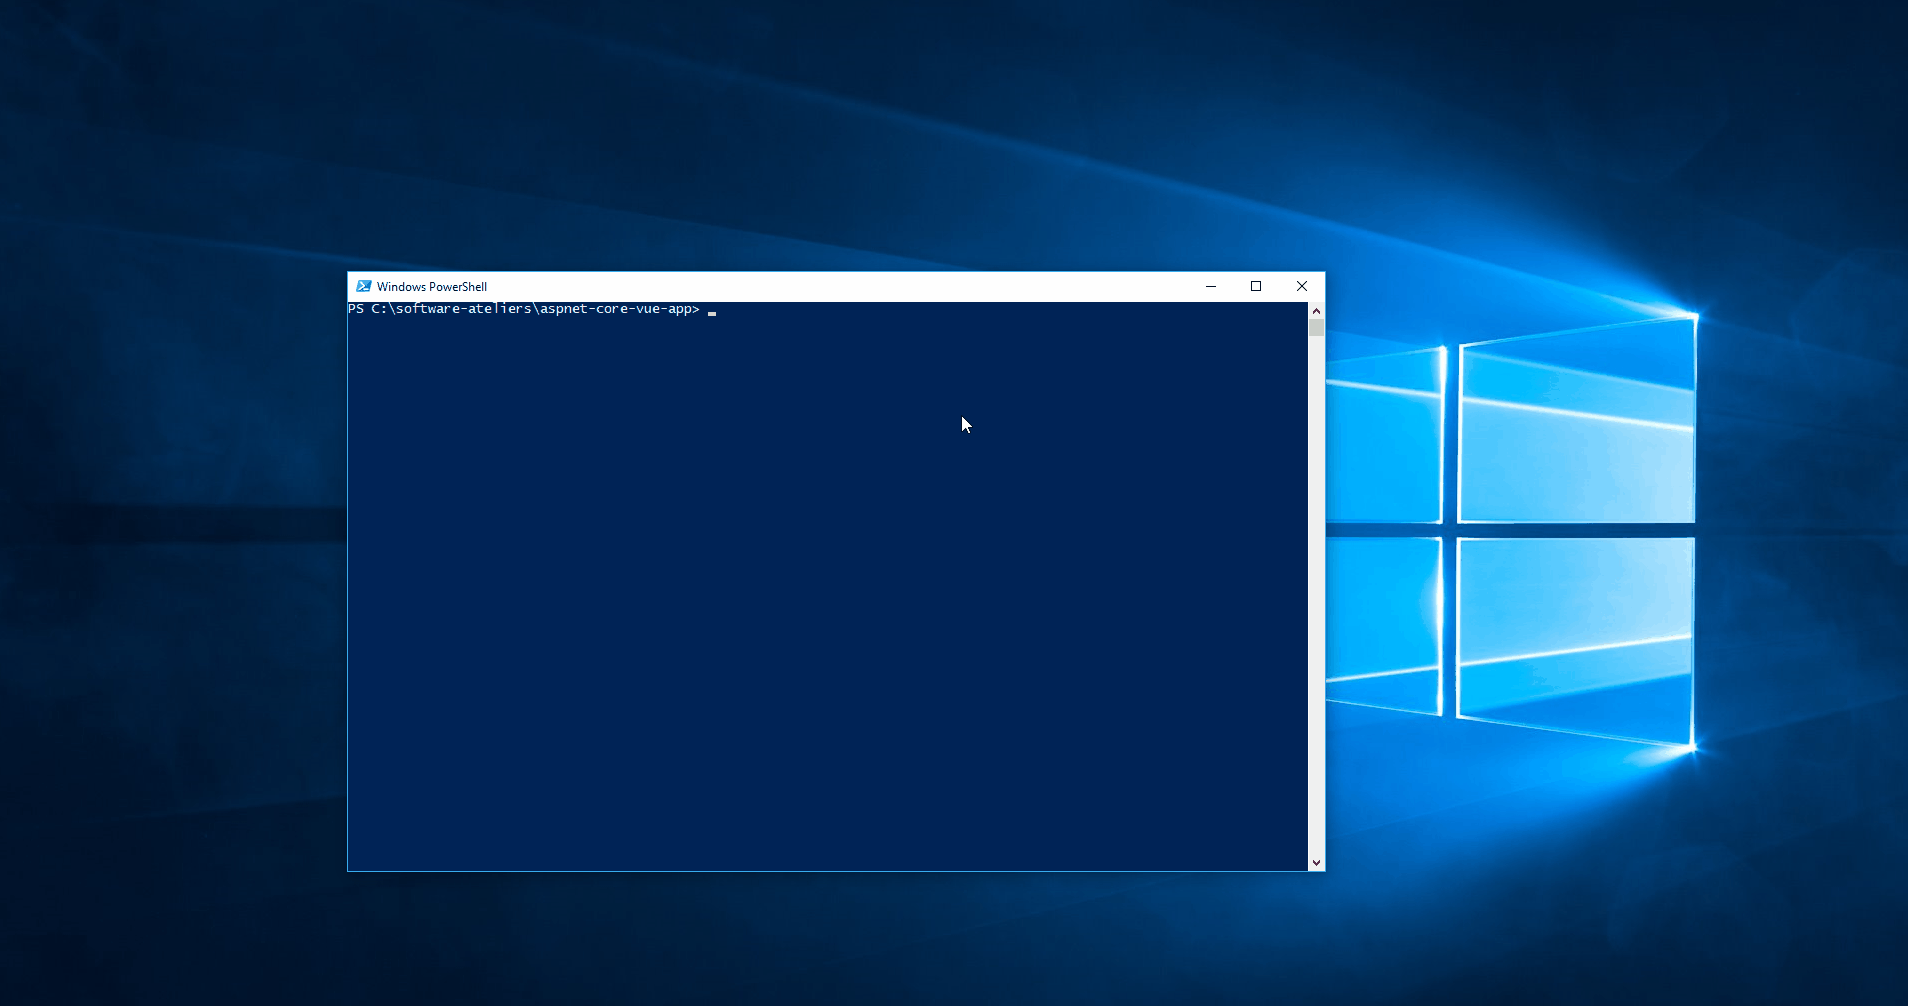This screenshot has height=1006, width=1908.
Task: Click the scrollbar up arrow in PowerShell
Action: [x=1316, y=311]
